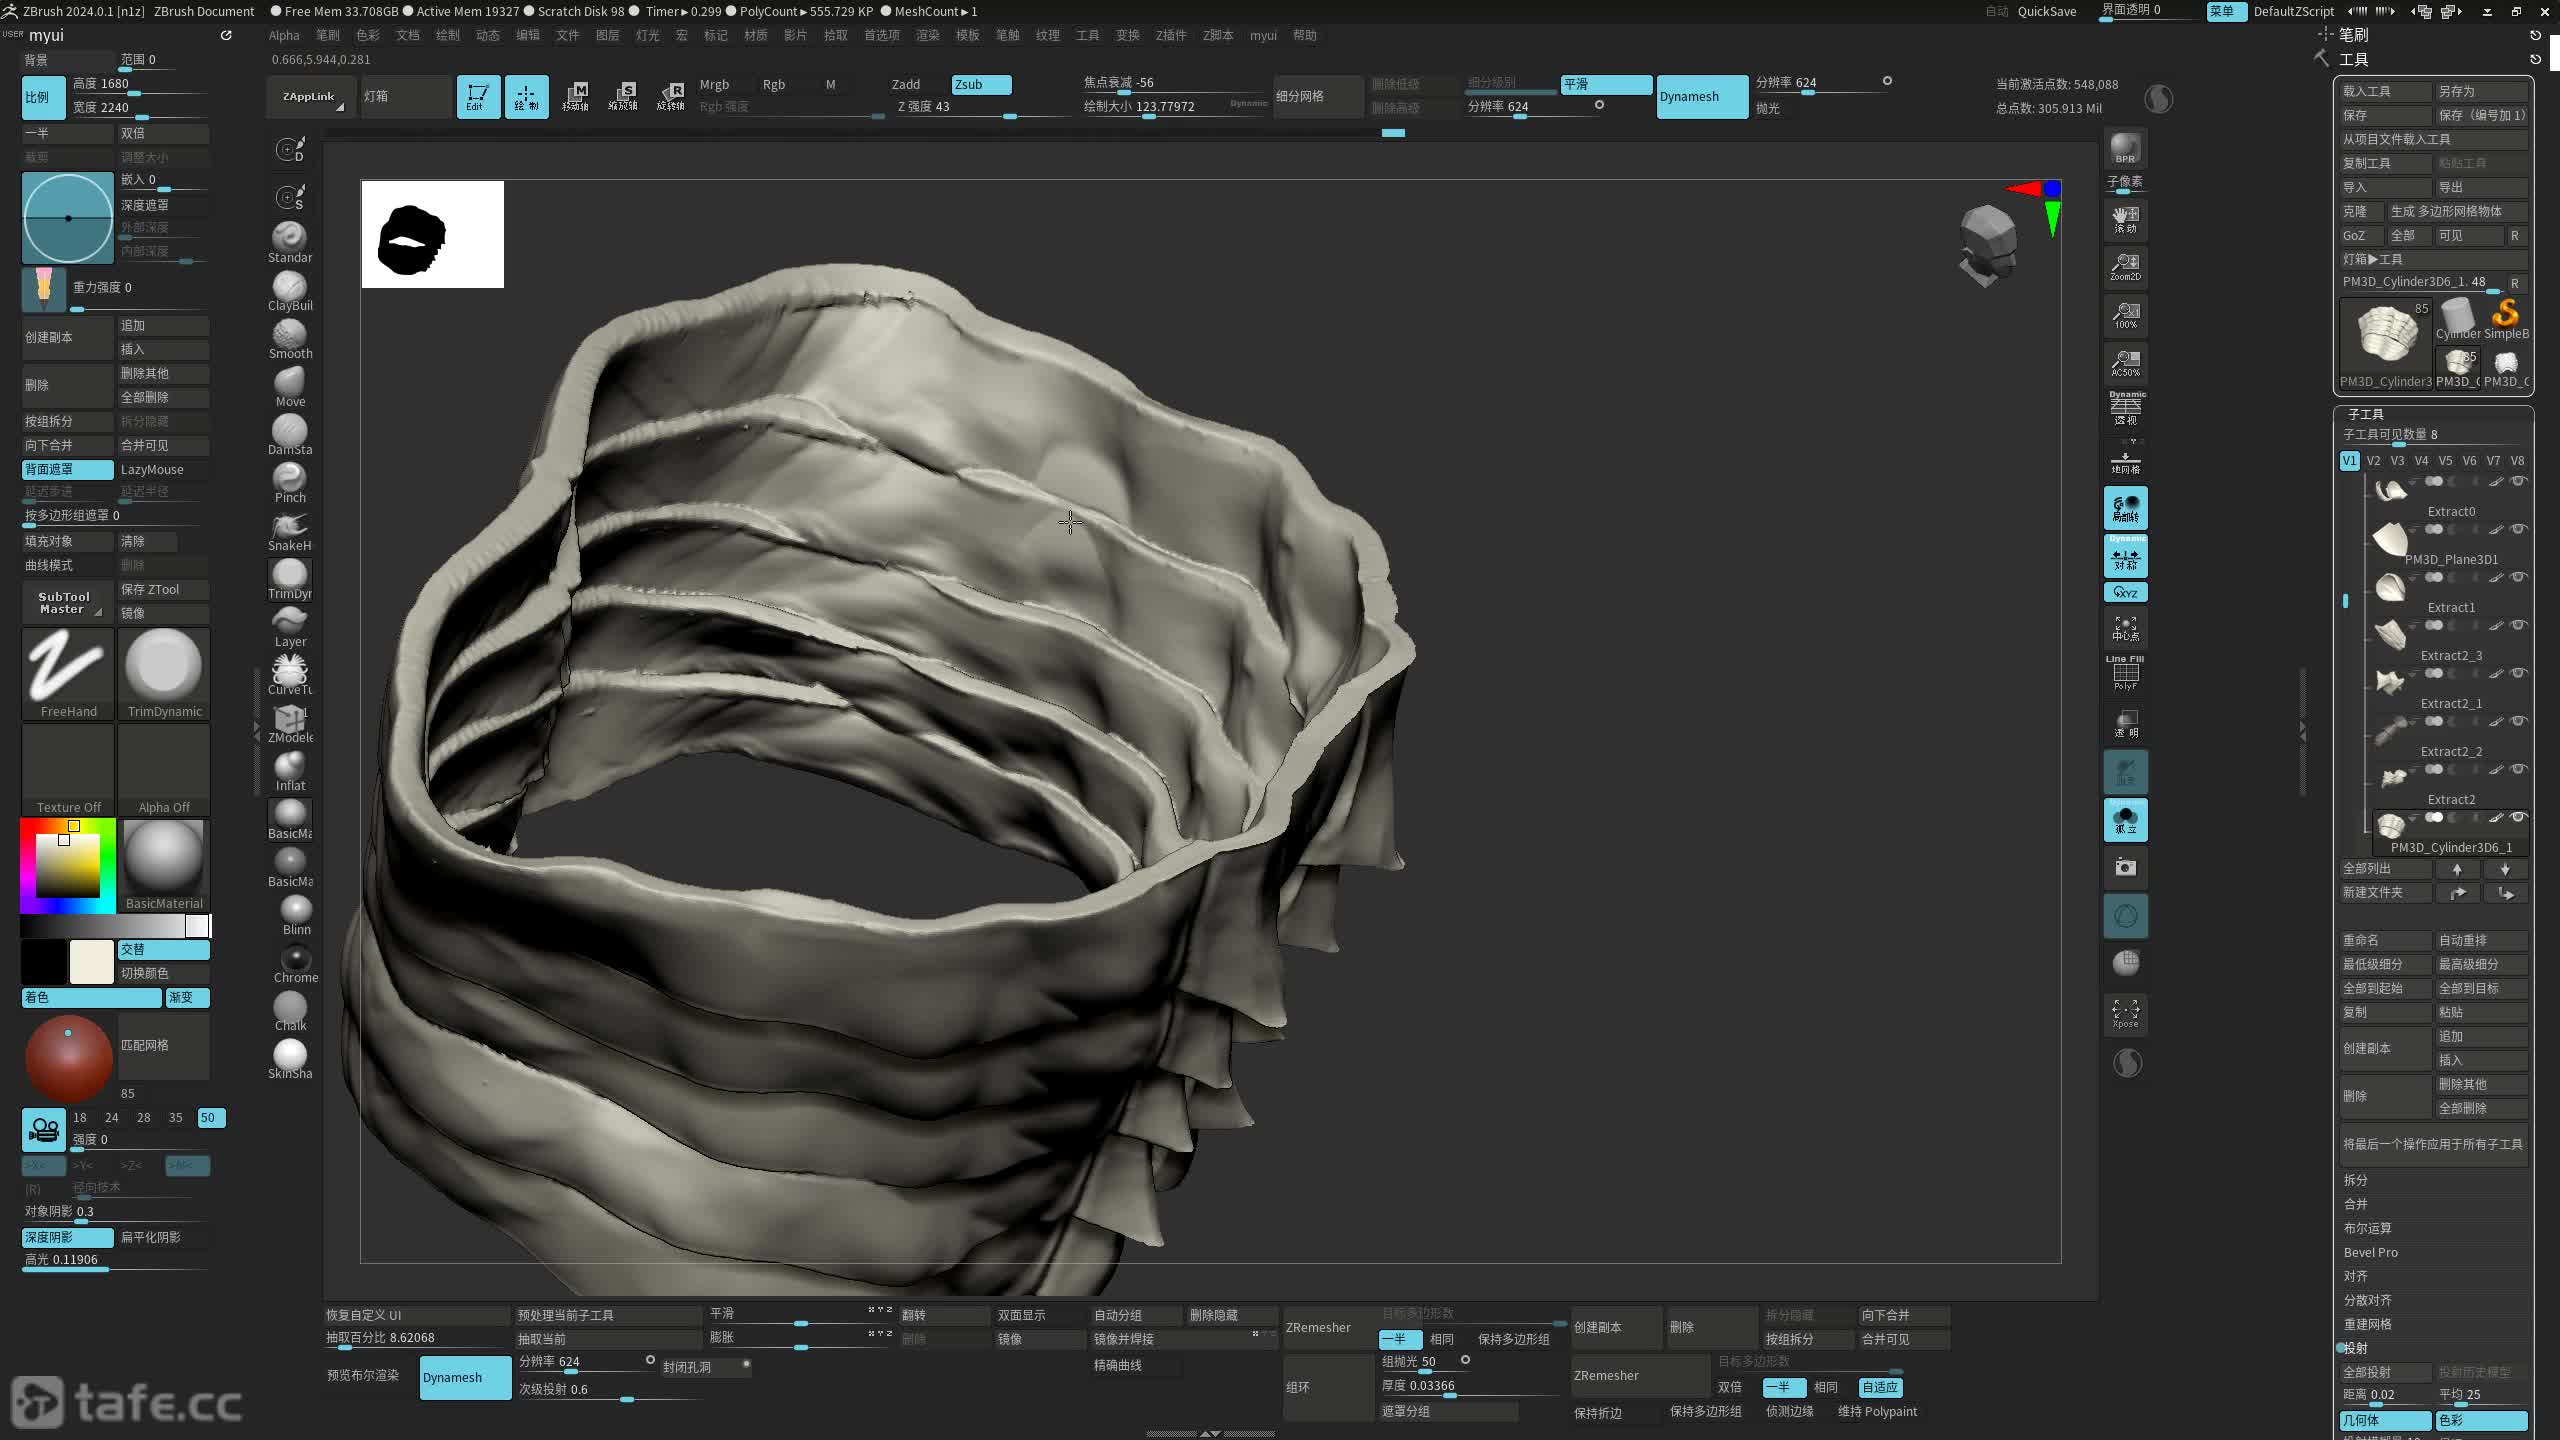The height and width of the screenshot is (1440, 2560).
Task: Open the Z插件 menu
Action: (x=1170, y=35)
